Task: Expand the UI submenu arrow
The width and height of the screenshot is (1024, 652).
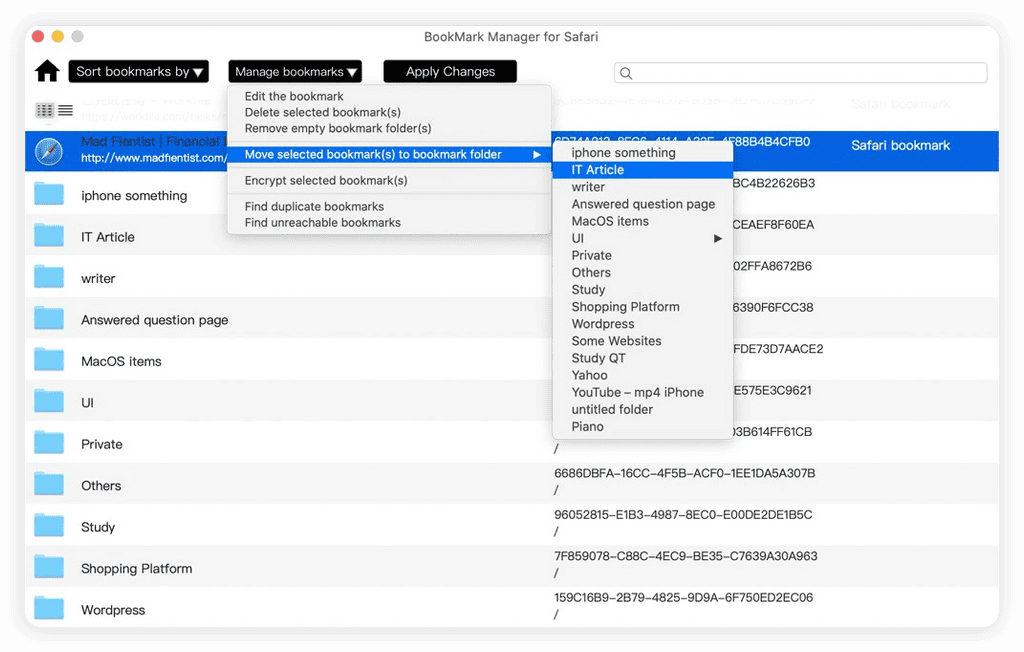Action: coord(718,238)
